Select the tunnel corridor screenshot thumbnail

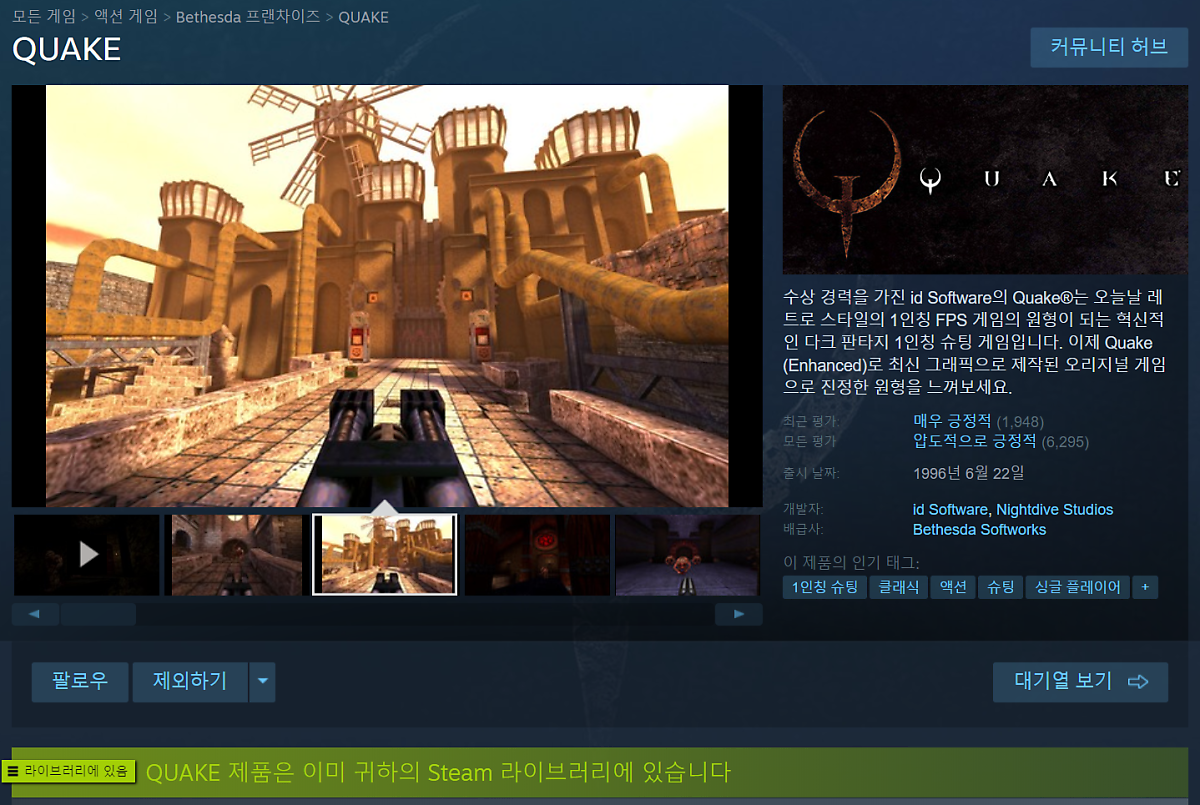(x=237, y=555)
